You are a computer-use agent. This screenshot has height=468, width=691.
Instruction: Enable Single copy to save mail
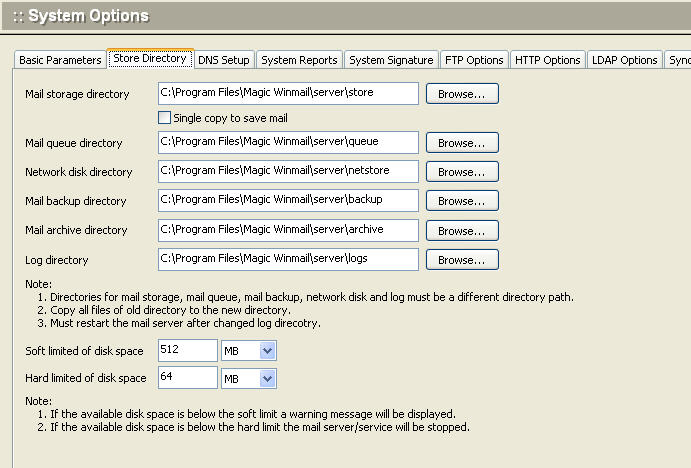point(165,118)
